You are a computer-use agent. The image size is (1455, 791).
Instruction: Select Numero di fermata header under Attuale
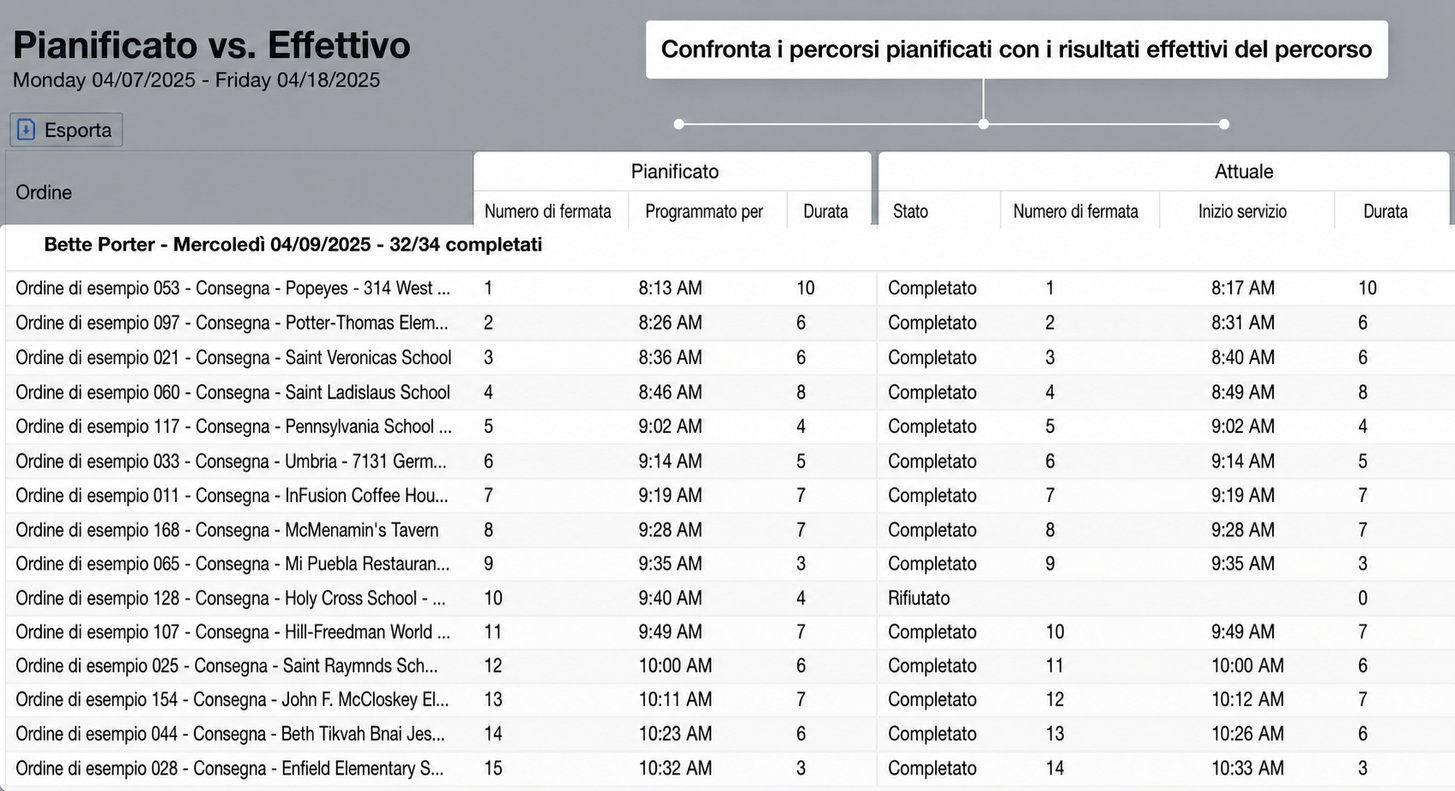click(x=1076, y=211)
